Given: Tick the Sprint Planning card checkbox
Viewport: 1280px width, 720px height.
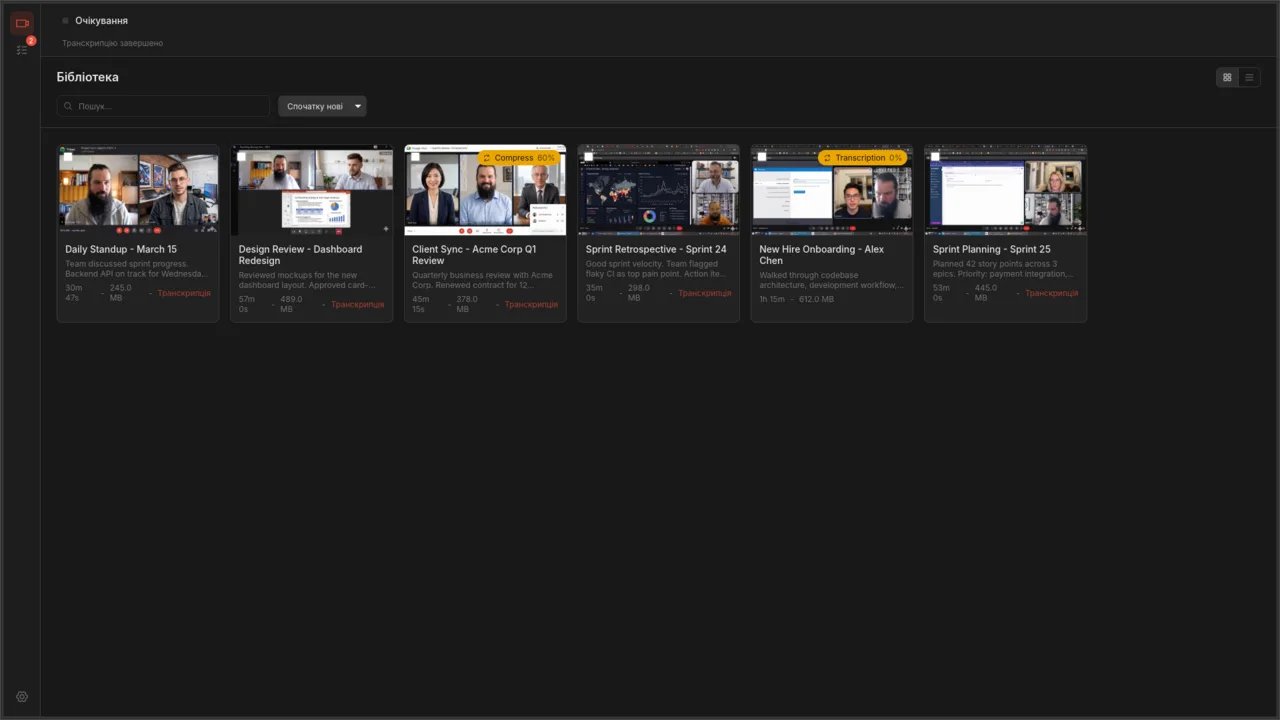Looking at the screenshot, I should tap(935, 157).
